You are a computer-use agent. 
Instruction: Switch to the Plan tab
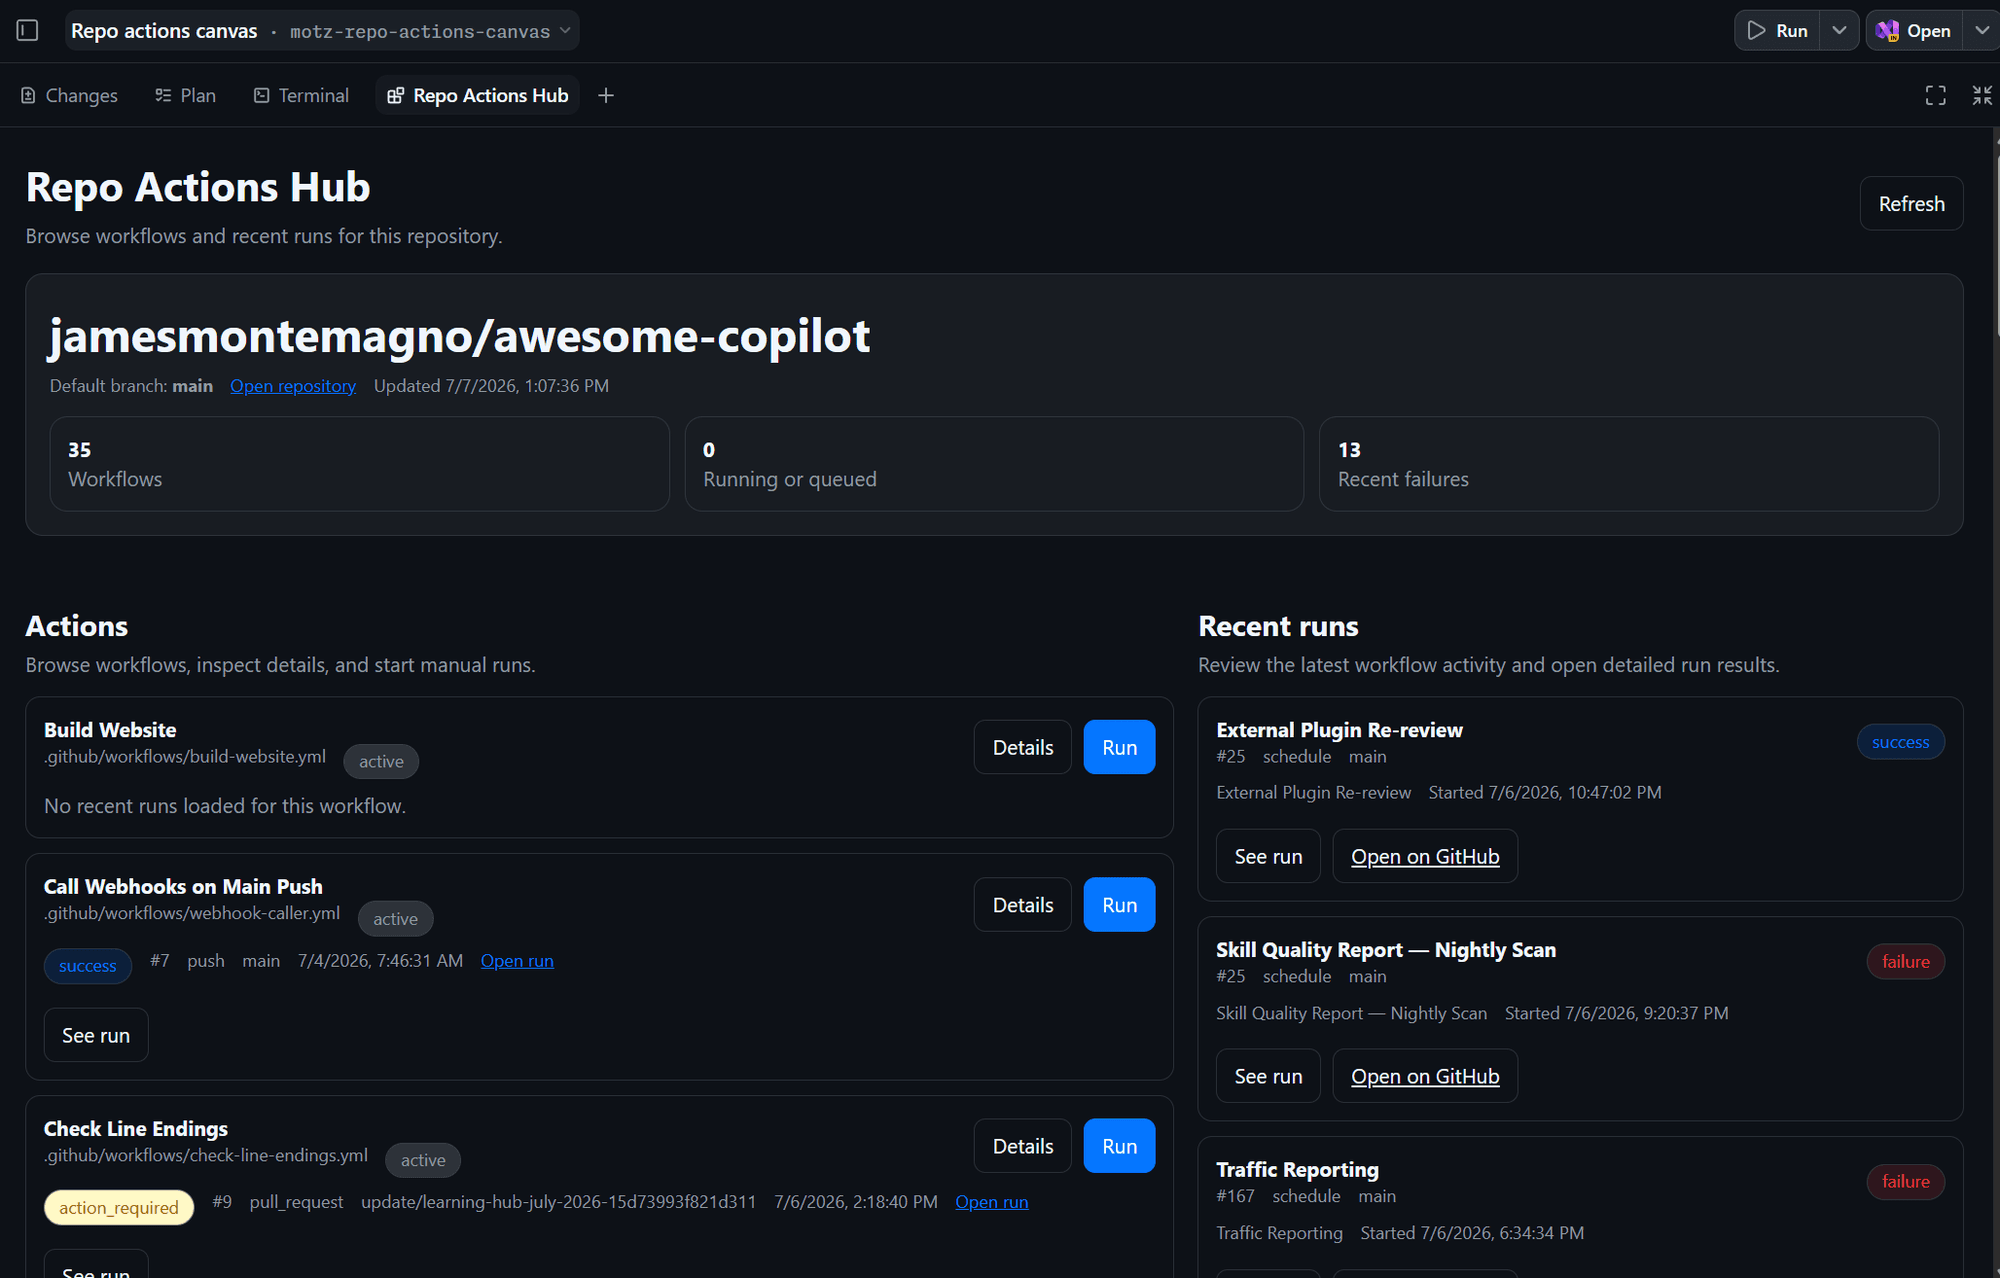185,95
